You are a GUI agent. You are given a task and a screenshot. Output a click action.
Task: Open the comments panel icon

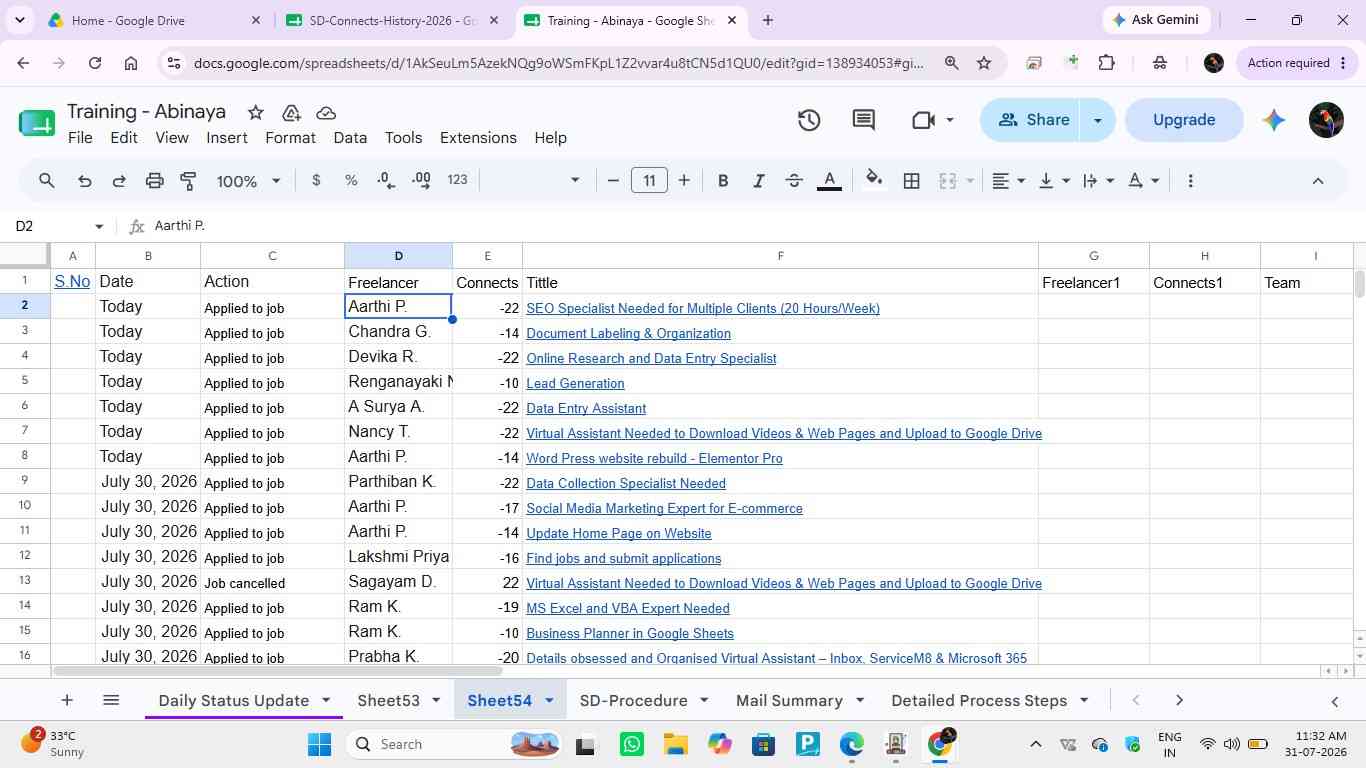pos(864,120)
